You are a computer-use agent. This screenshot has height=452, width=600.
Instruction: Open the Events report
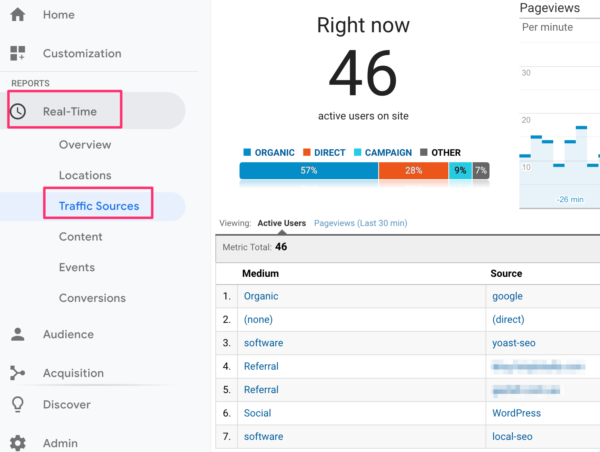77,267
